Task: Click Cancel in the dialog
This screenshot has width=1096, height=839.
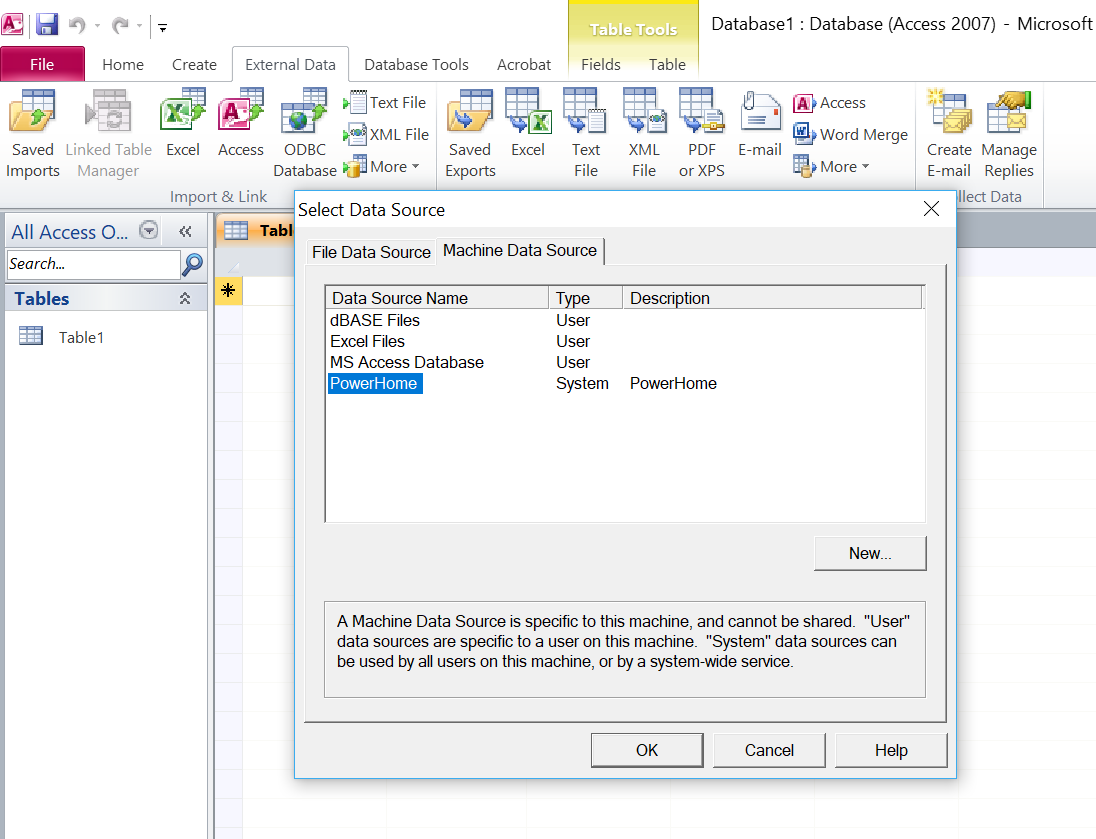Action: coord(770,750)
